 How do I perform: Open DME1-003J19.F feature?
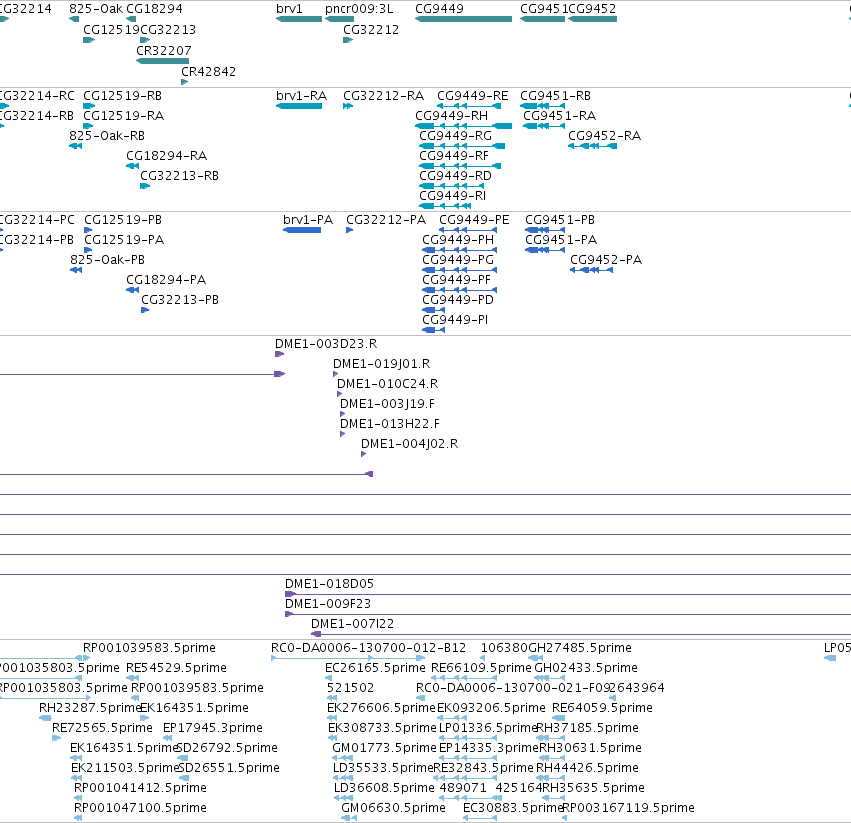(x=342, y=414)
